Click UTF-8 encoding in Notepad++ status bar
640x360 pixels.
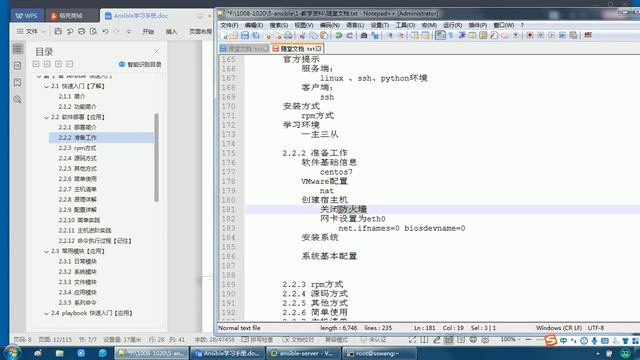click(596, 328)
